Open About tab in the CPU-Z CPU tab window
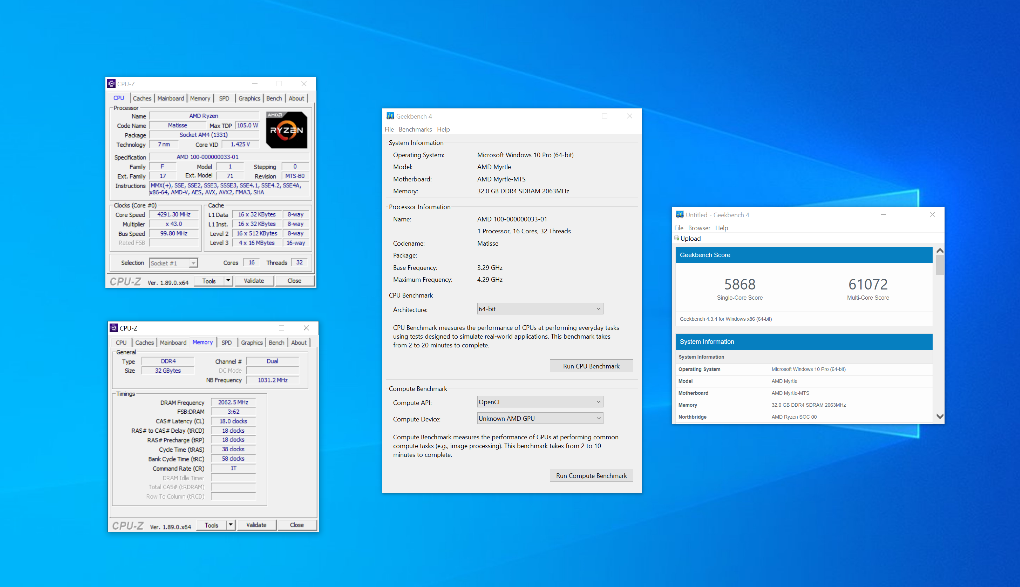Screen dimensions: 1020x587 pos(297,98)
